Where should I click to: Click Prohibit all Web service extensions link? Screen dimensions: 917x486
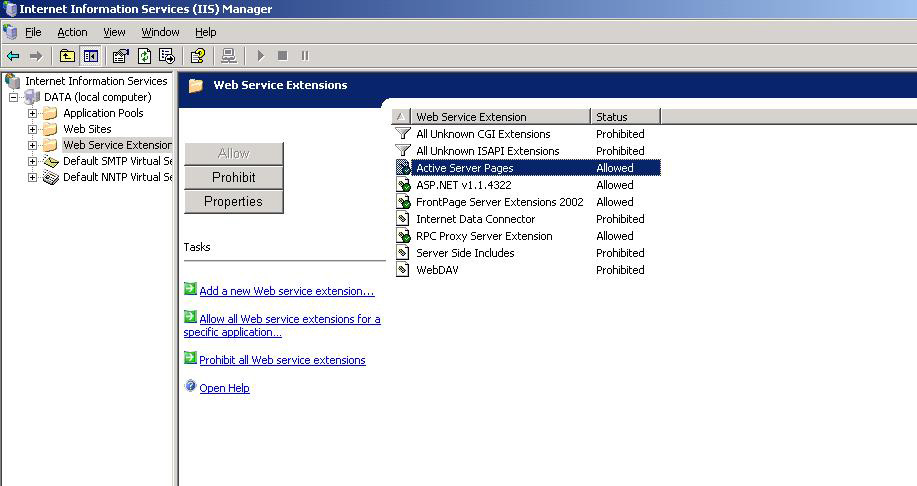click(x=282, y=360)
